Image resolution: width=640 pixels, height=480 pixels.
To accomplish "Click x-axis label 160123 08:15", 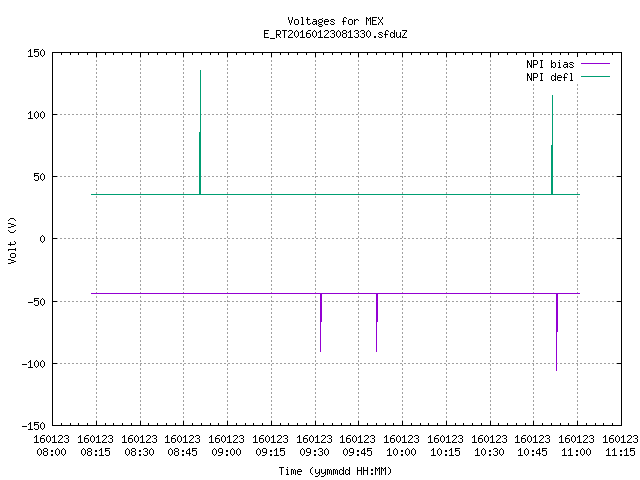I will click(96, 446).
